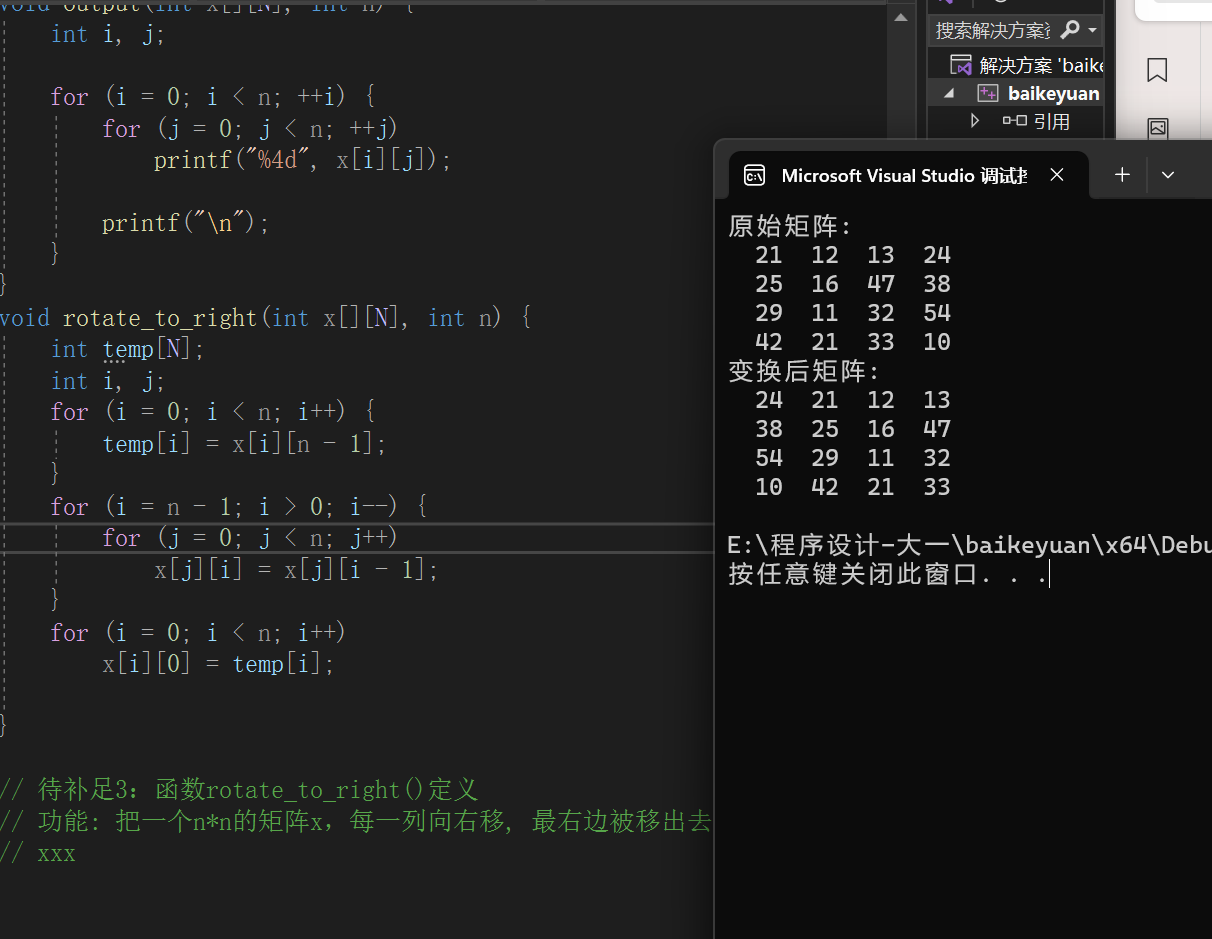Click the terminal icon on the console tab
Image resolution: width=1212 pixels, height=939 pixels.
(x=755, y=176)
